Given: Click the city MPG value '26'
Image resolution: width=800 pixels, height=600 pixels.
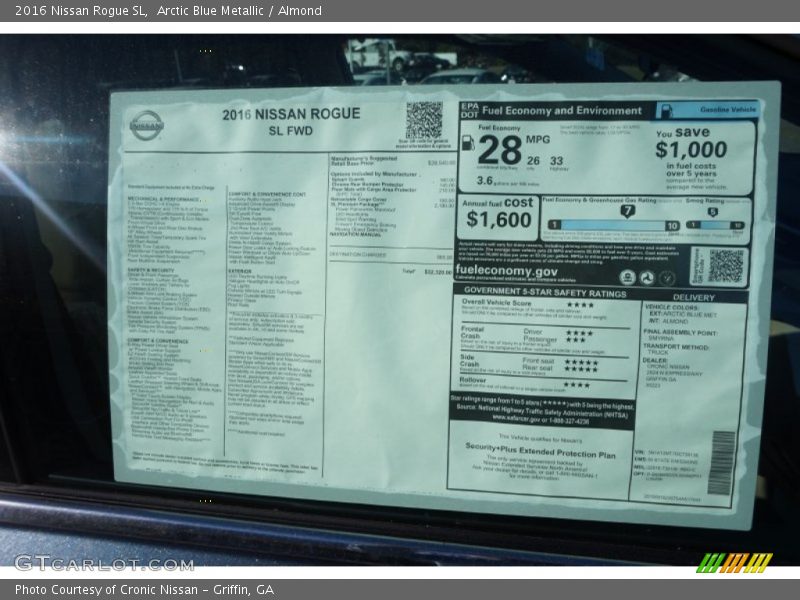Looking at the screenshot, I should coord(533,161).
